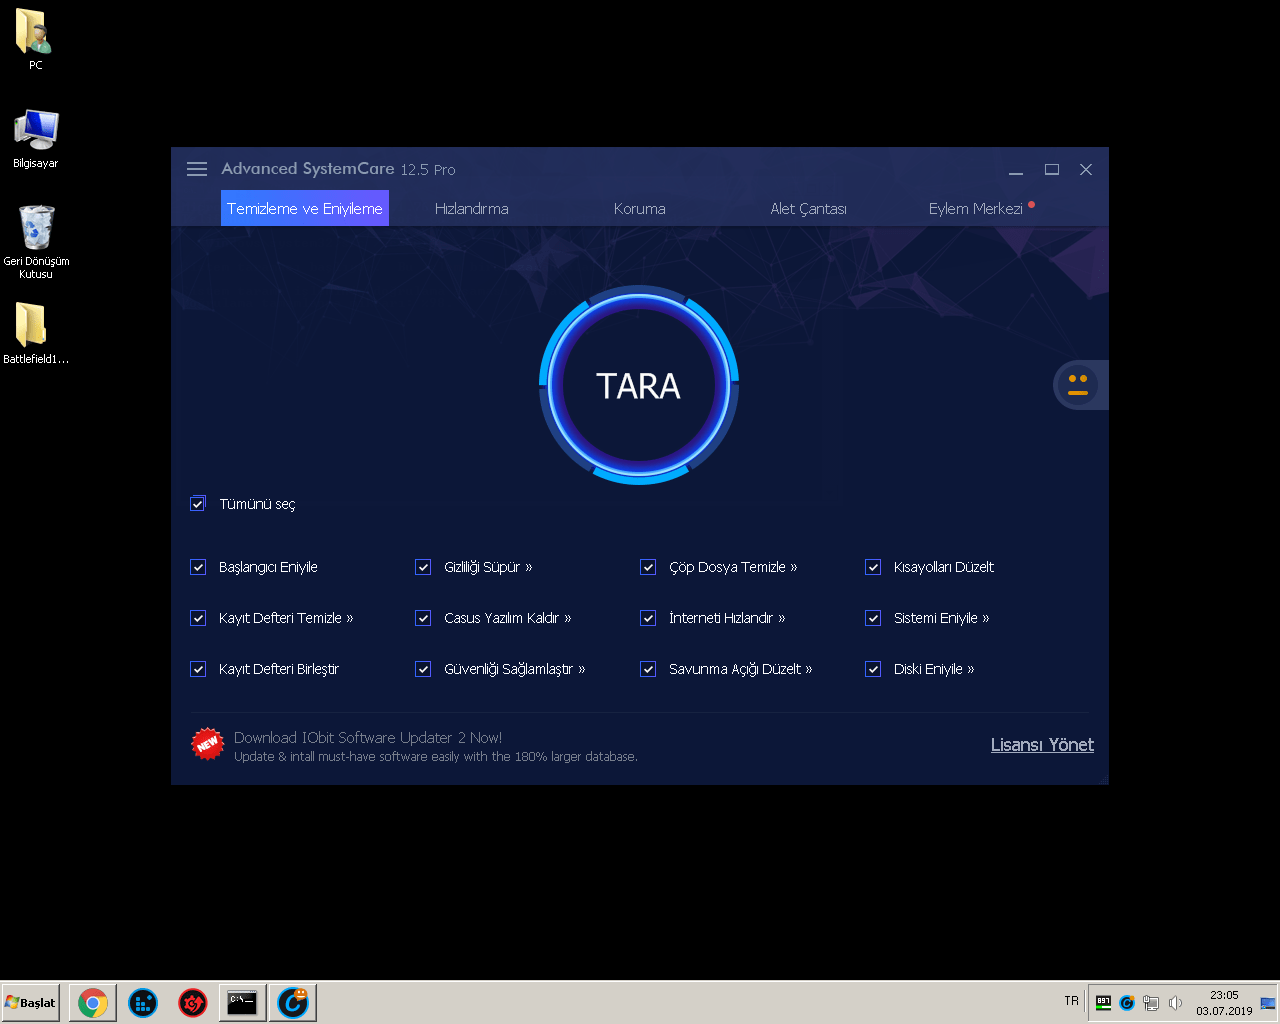Open the red gear taskbar app

[x=193, y=1003]
